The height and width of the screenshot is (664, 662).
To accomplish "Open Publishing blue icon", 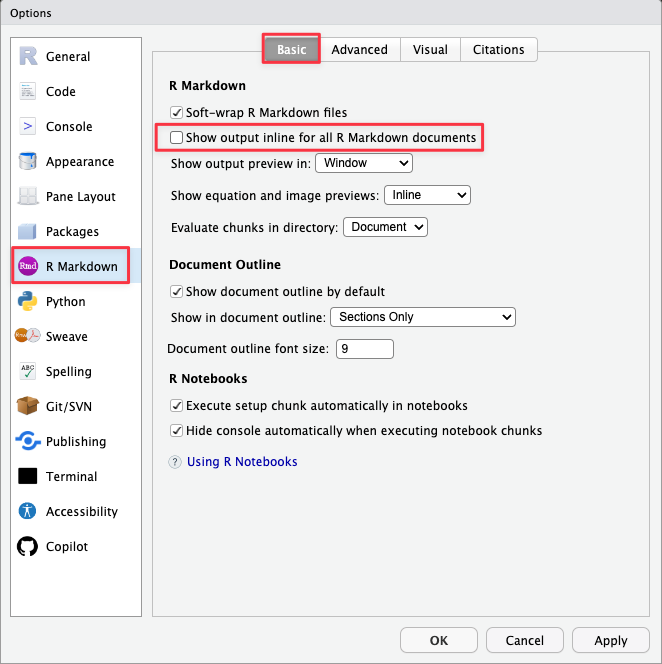I will pyautogui.click(x=28, y=441).
